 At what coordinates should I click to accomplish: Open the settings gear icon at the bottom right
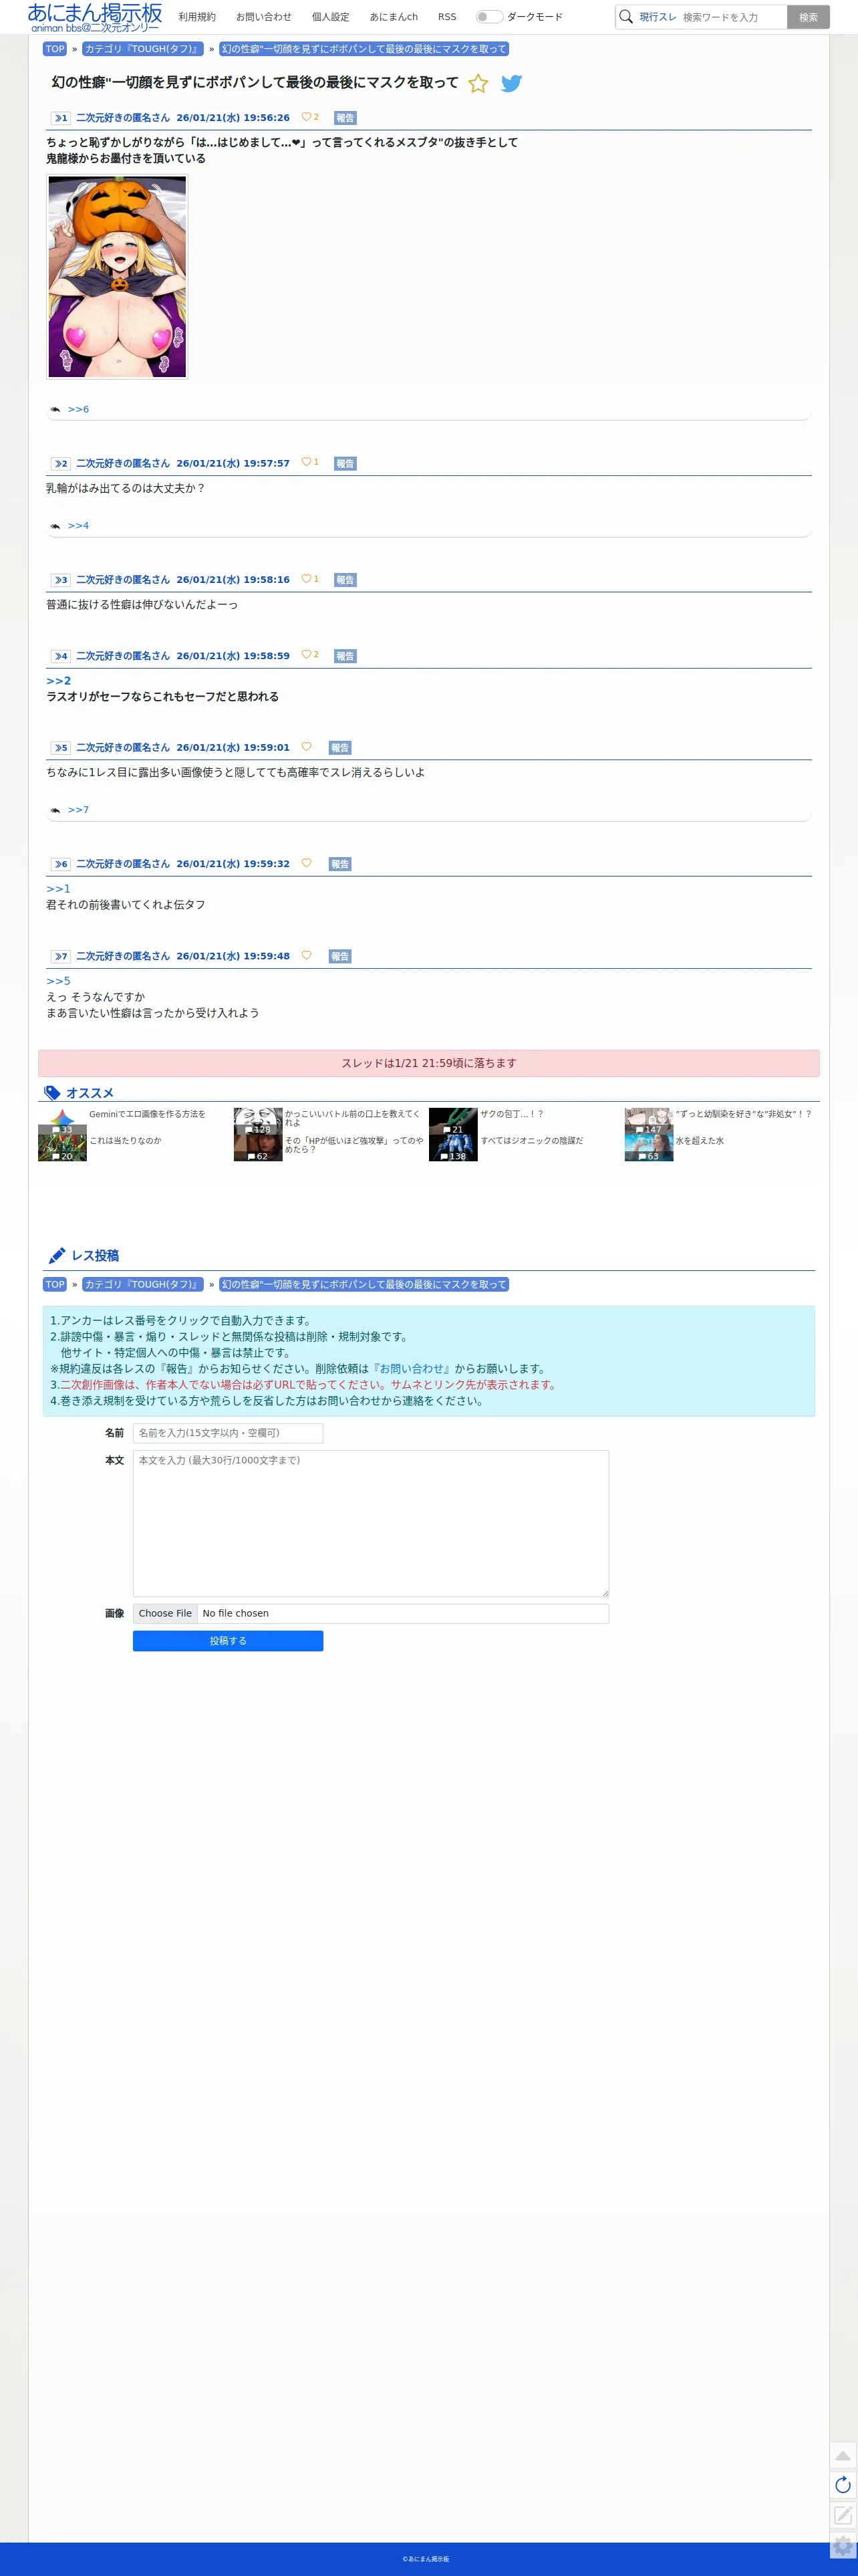coord(843,2546)
